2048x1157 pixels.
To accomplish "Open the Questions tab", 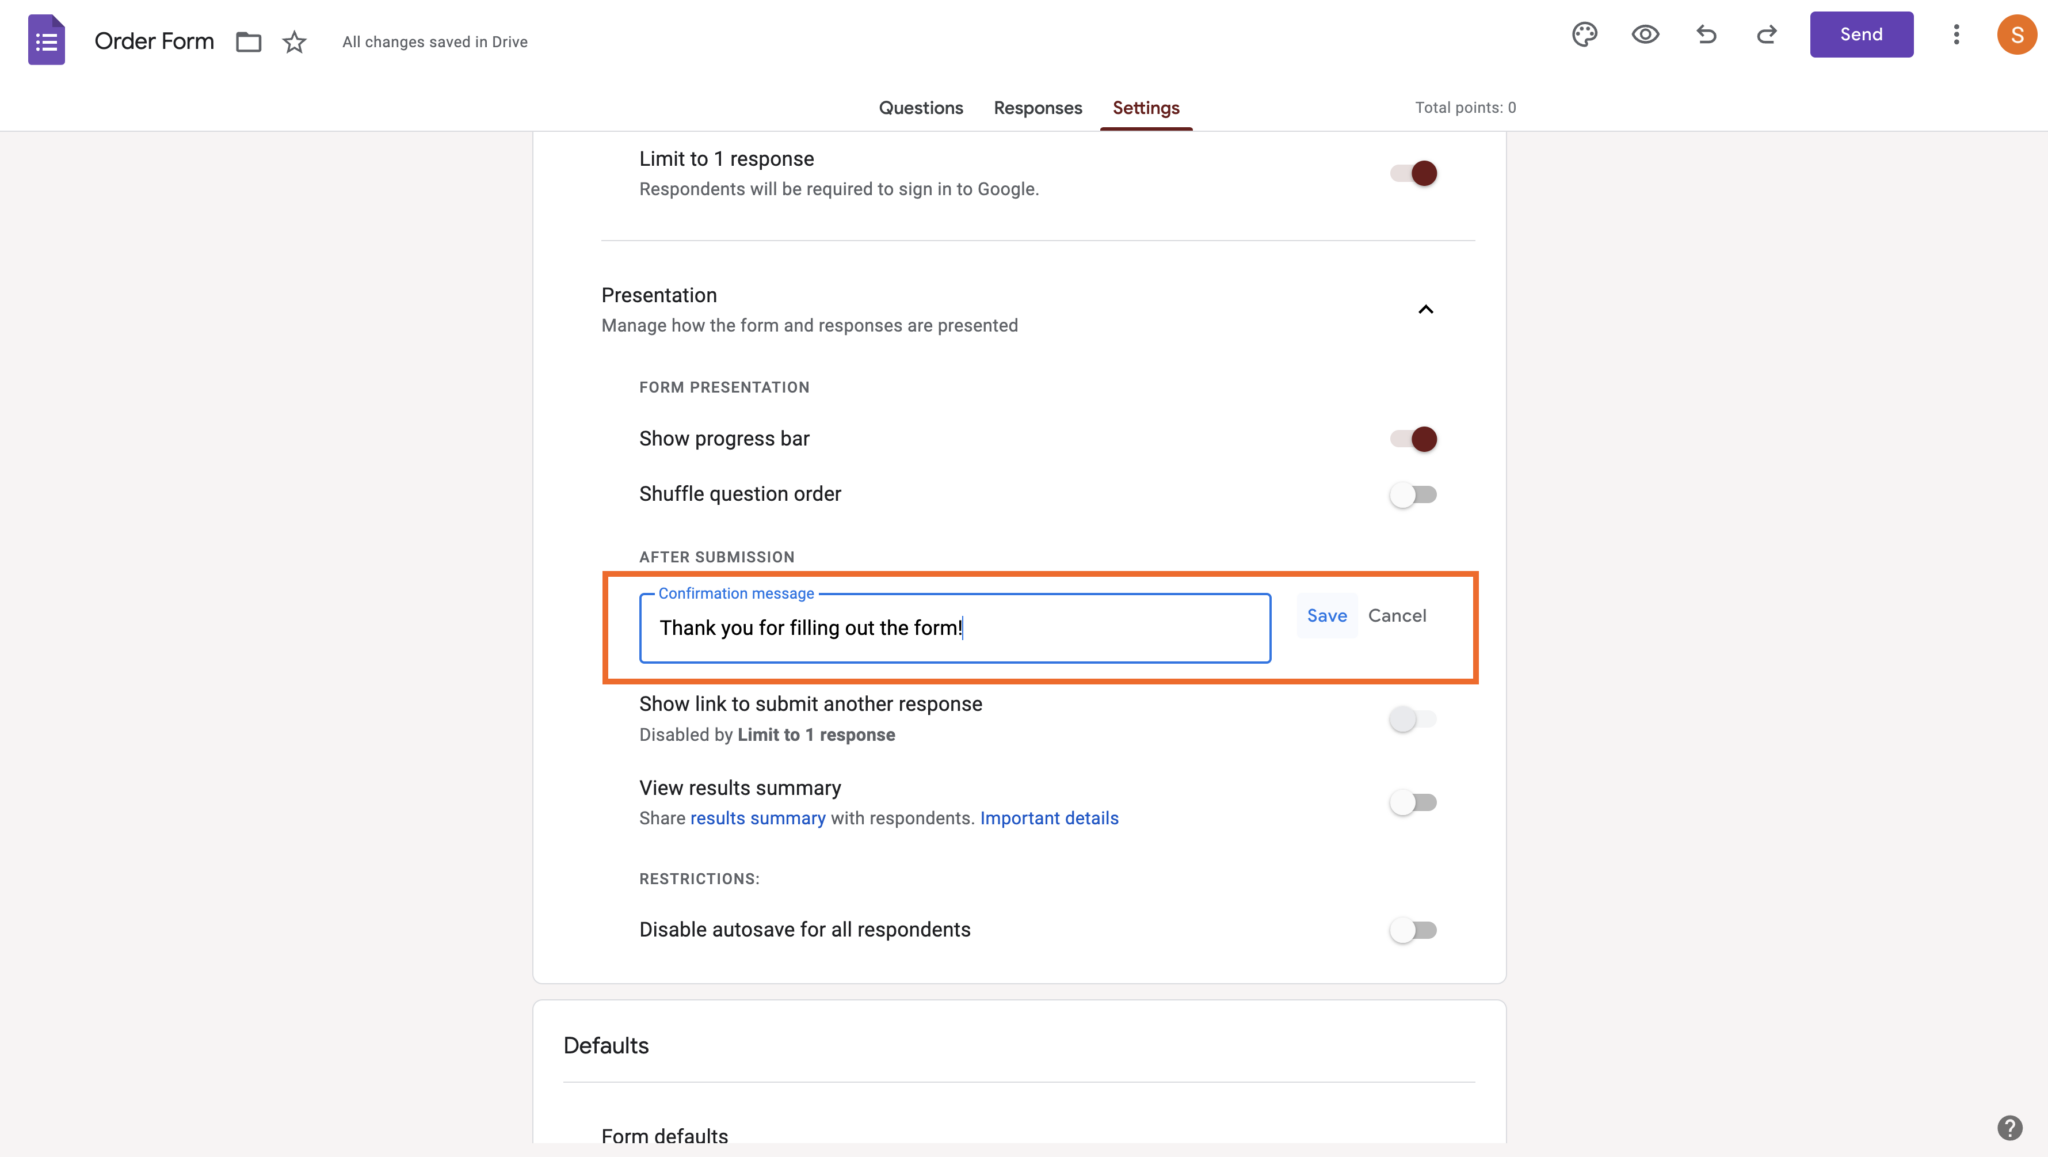I will [x=920, y=108].
